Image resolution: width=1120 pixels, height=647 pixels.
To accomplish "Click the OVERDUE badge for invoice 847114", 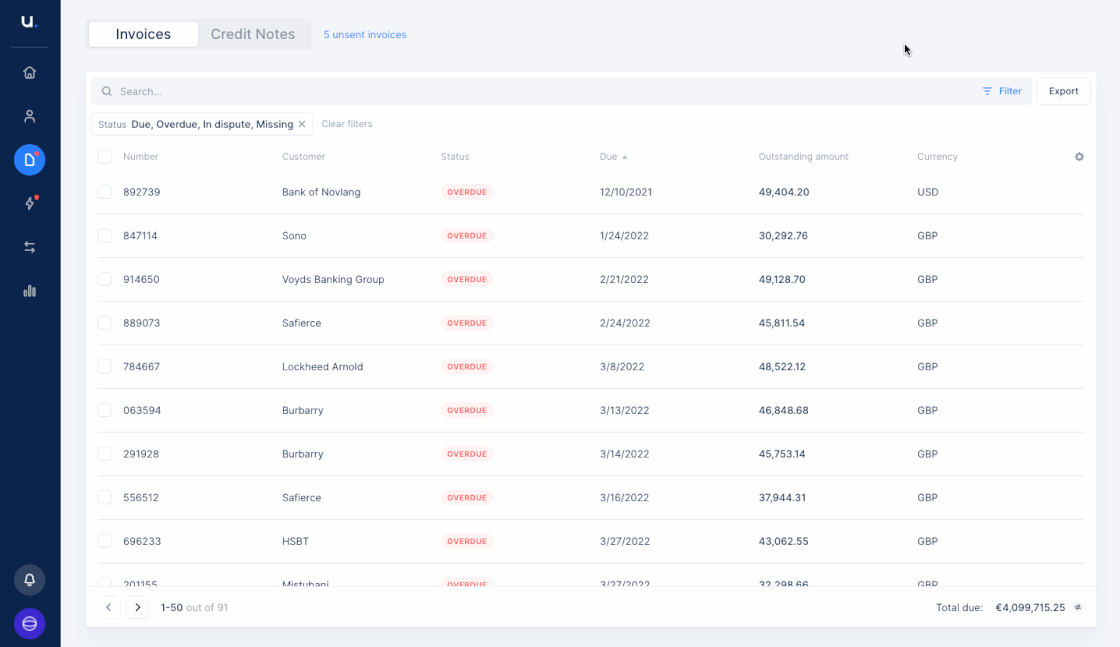I will tap(467, 236).
